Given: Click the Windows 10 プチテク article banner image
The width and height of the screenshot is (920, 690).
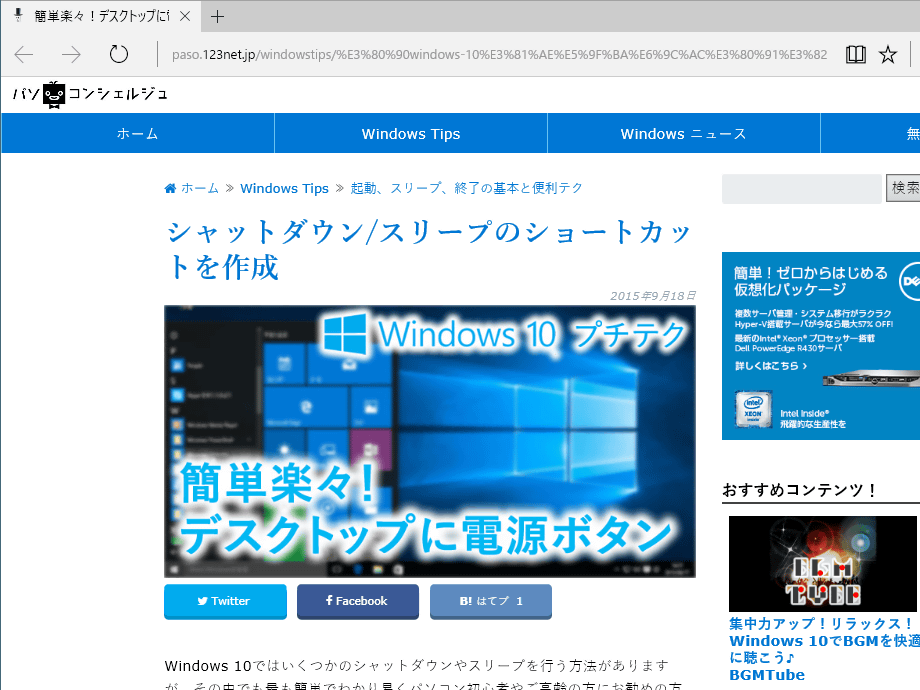Looking at the screenshot, I should coord(430,441).
